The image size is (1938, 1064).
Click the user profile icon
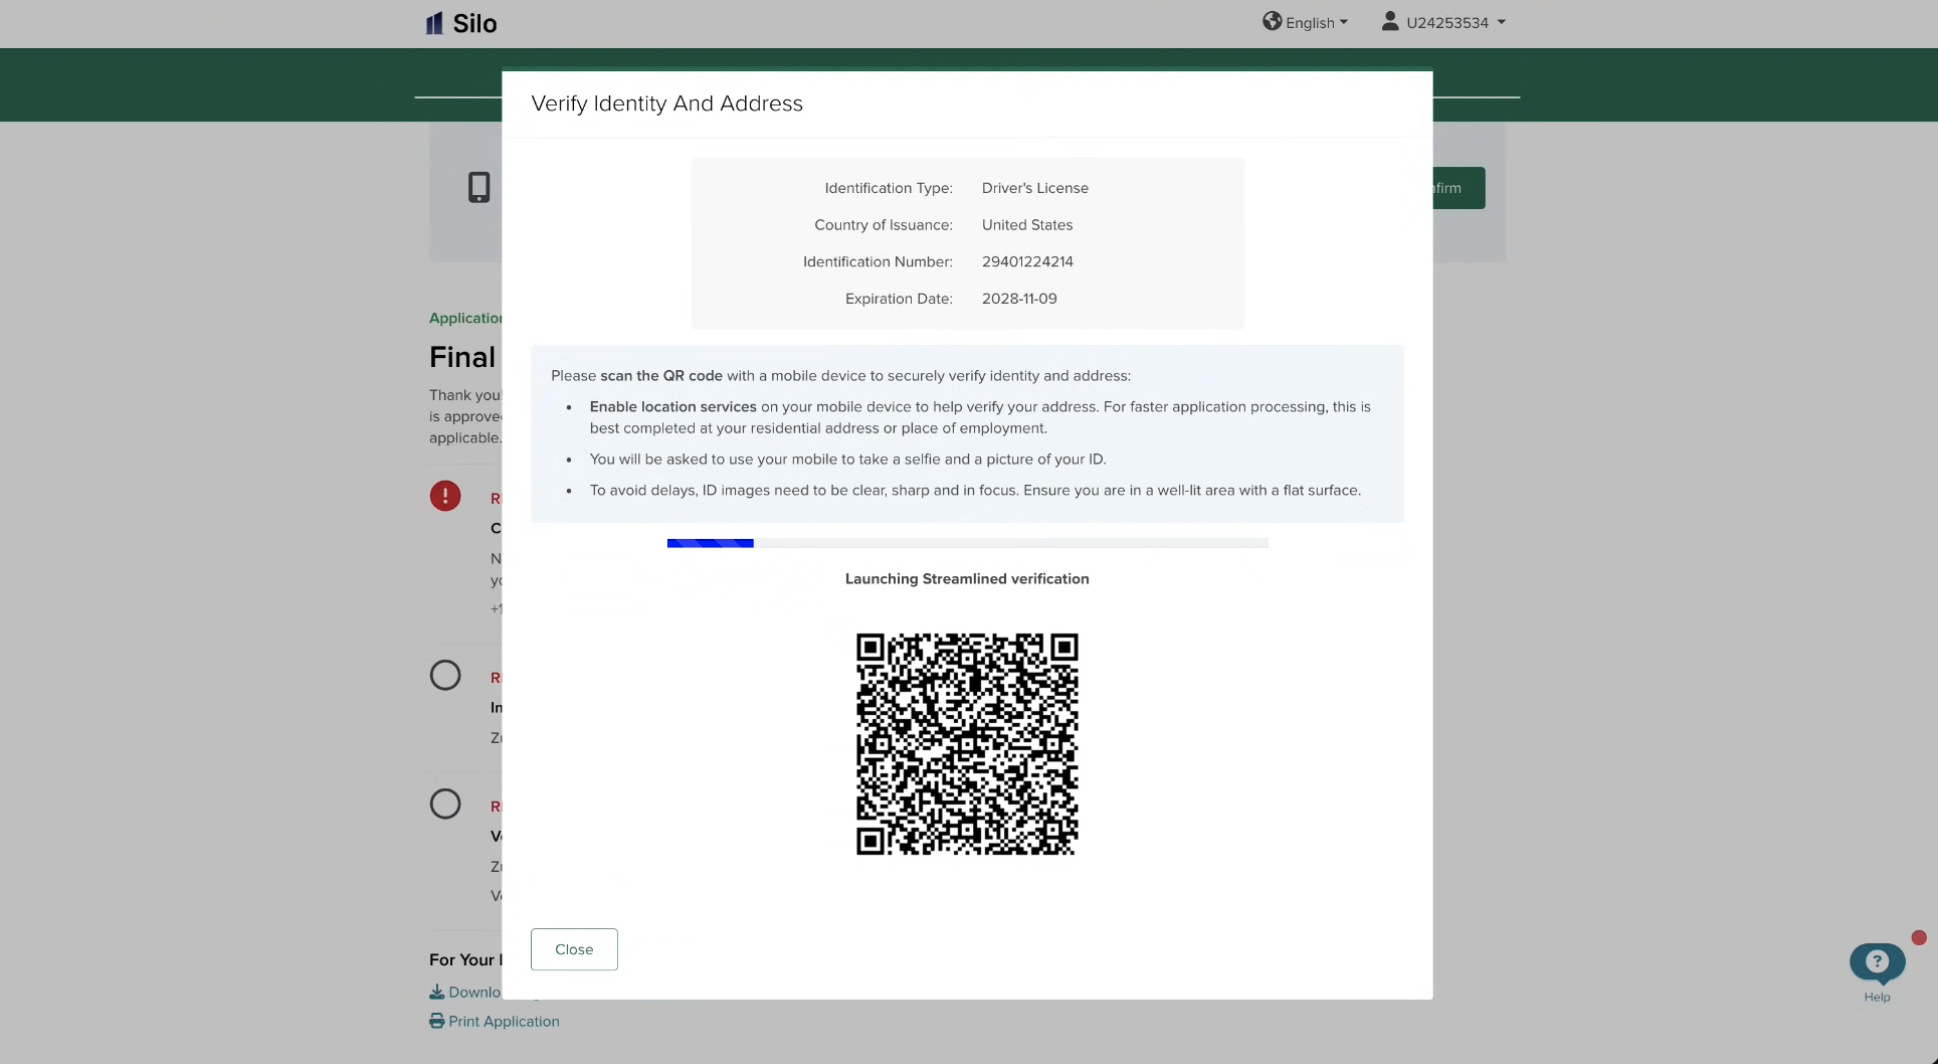click(x=1389, y=21)
